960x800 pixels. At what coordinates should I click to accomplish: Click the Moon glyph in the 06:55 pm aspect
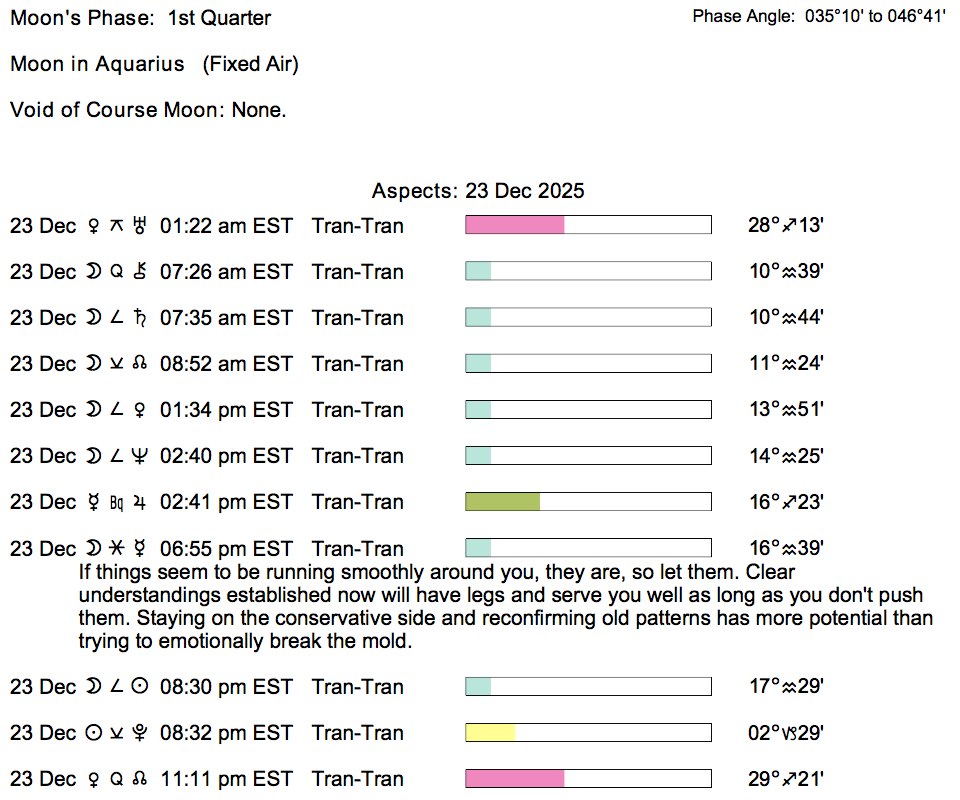click(93, 548)
